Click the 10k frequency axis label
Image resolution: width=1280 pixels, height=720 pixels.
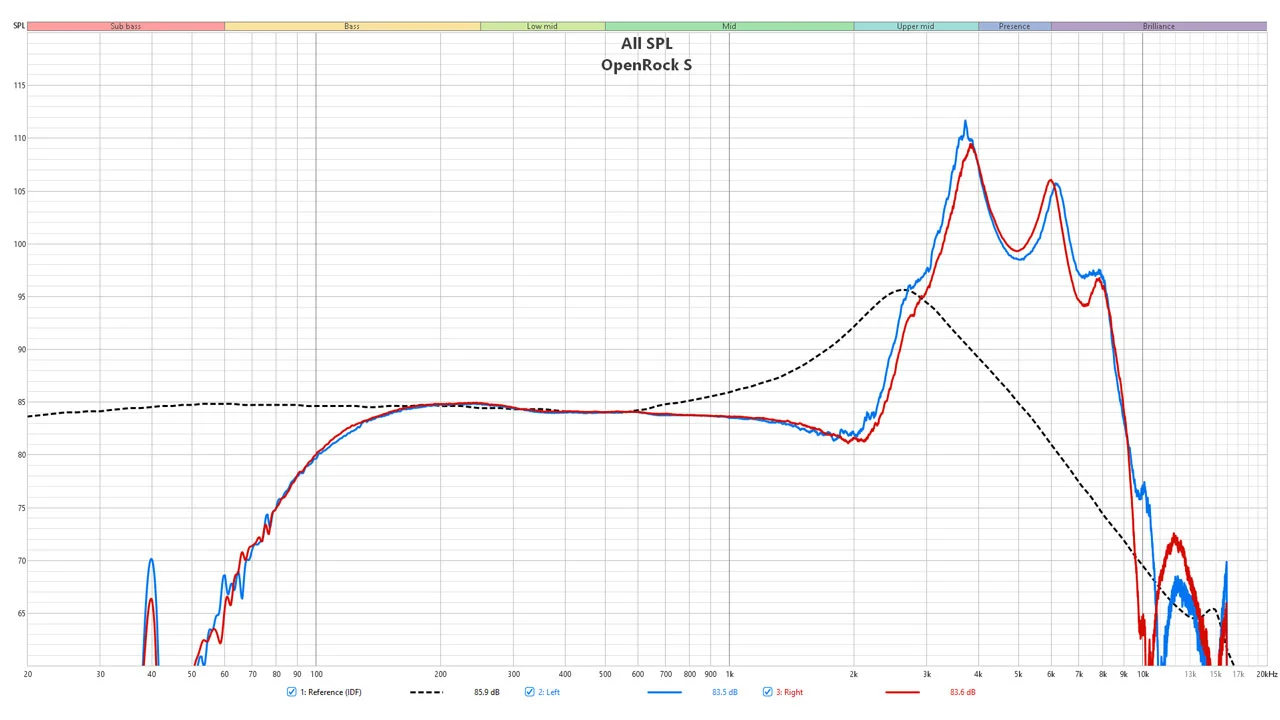click(1143, 675)
